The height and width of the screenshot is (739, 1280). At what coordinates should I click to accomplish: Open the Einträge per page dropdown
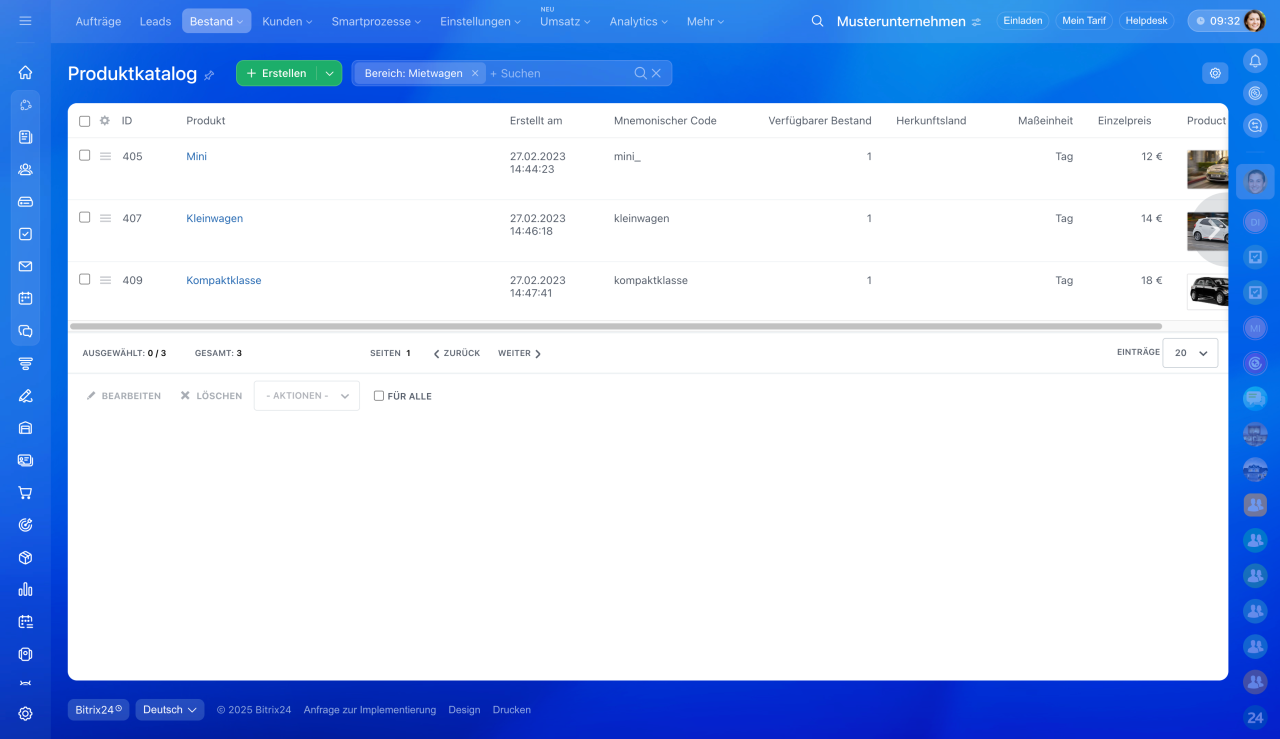point(1190,353)
